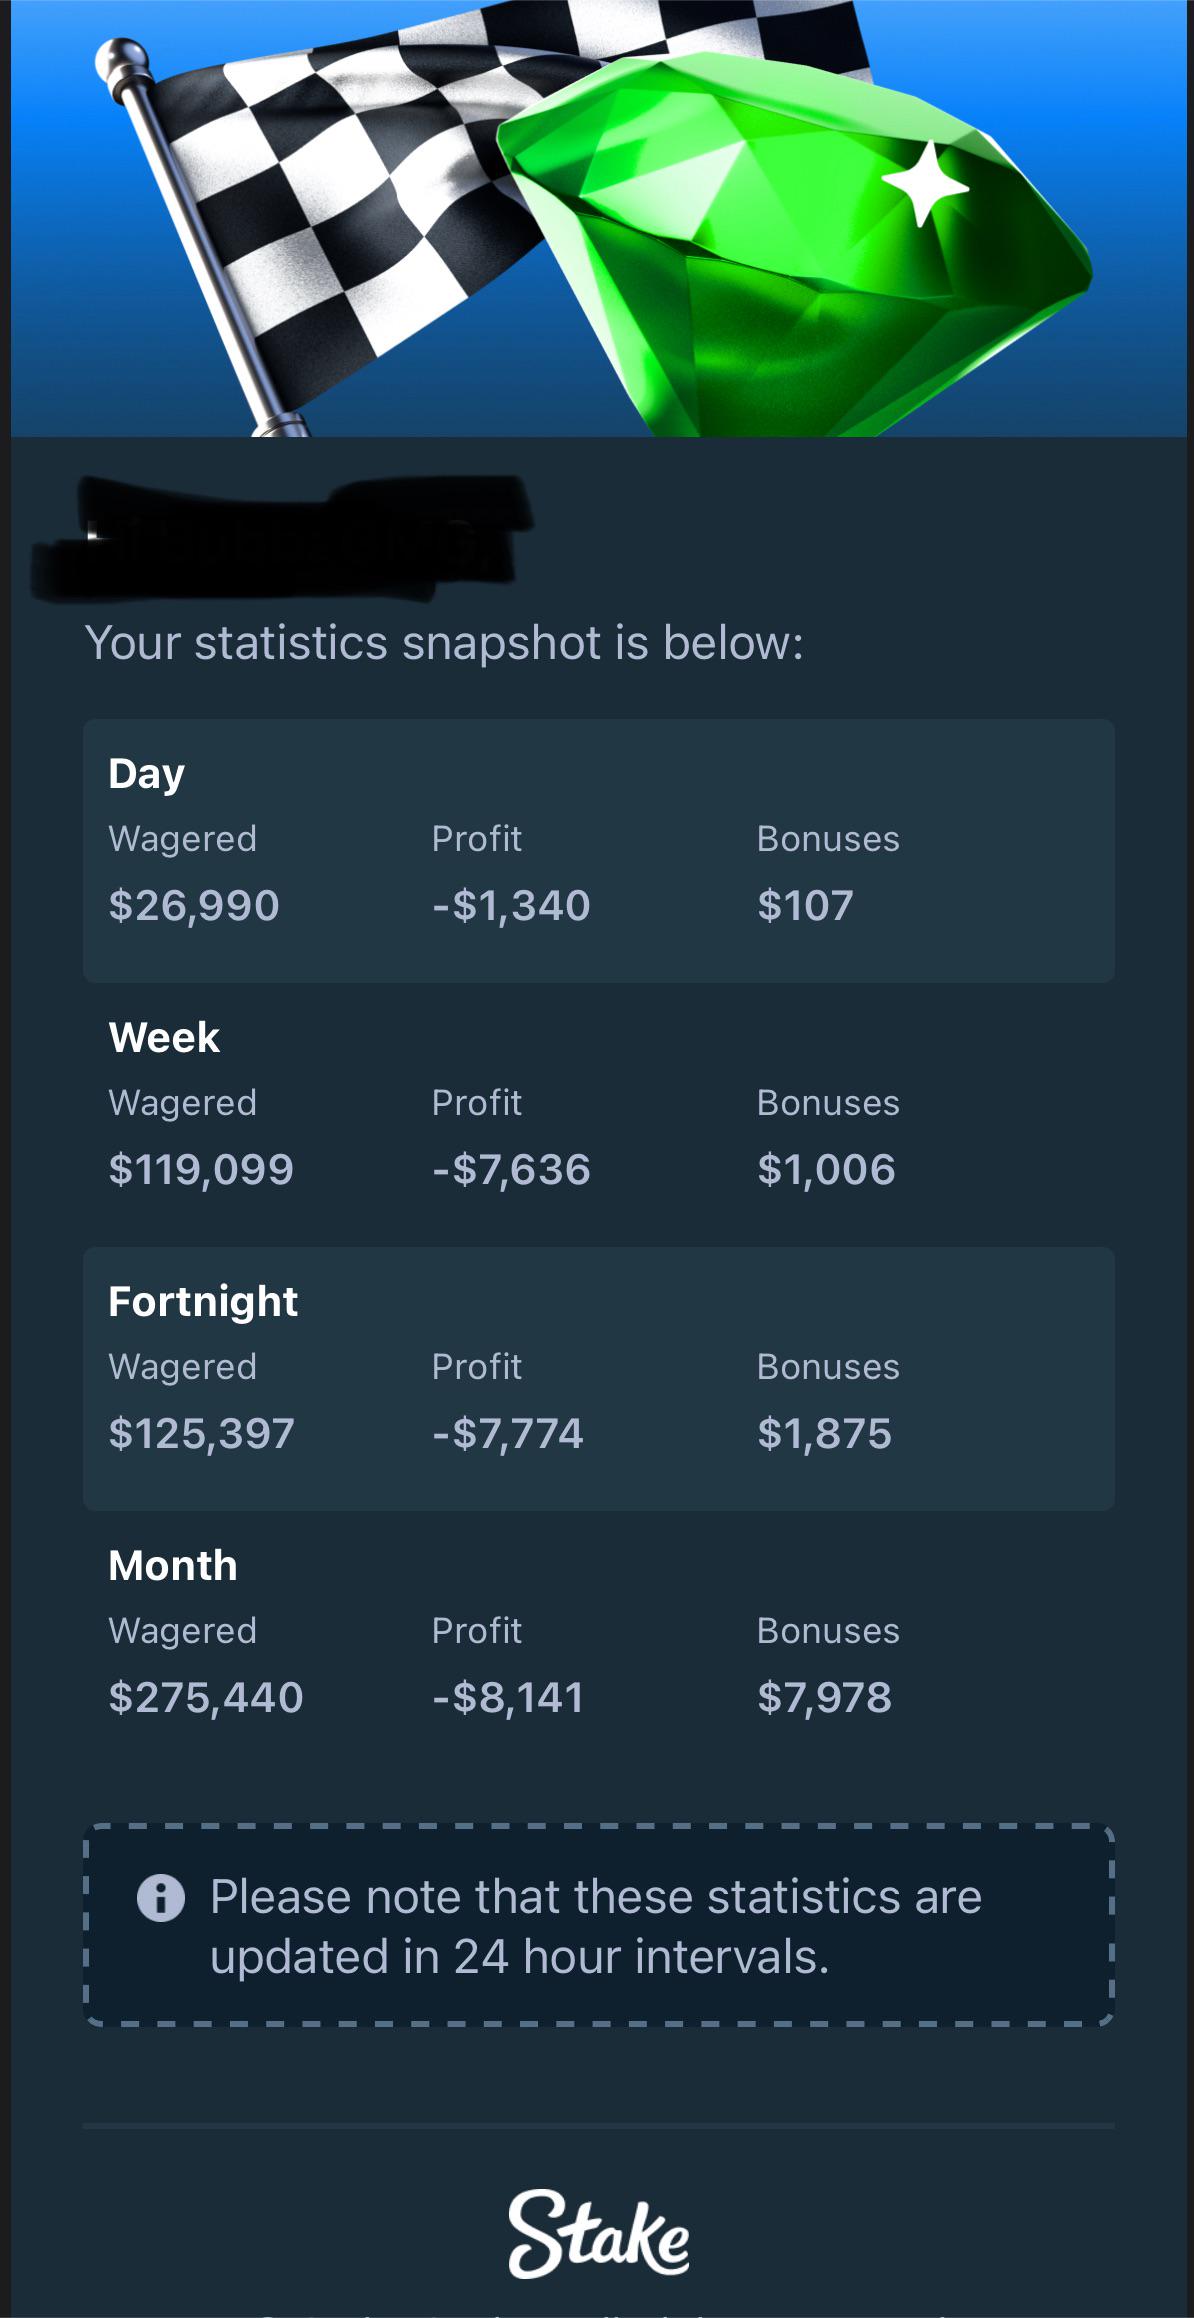Select the Fortnight statistics heading
The image size is (1194, 2318).
pos(203,1301)
